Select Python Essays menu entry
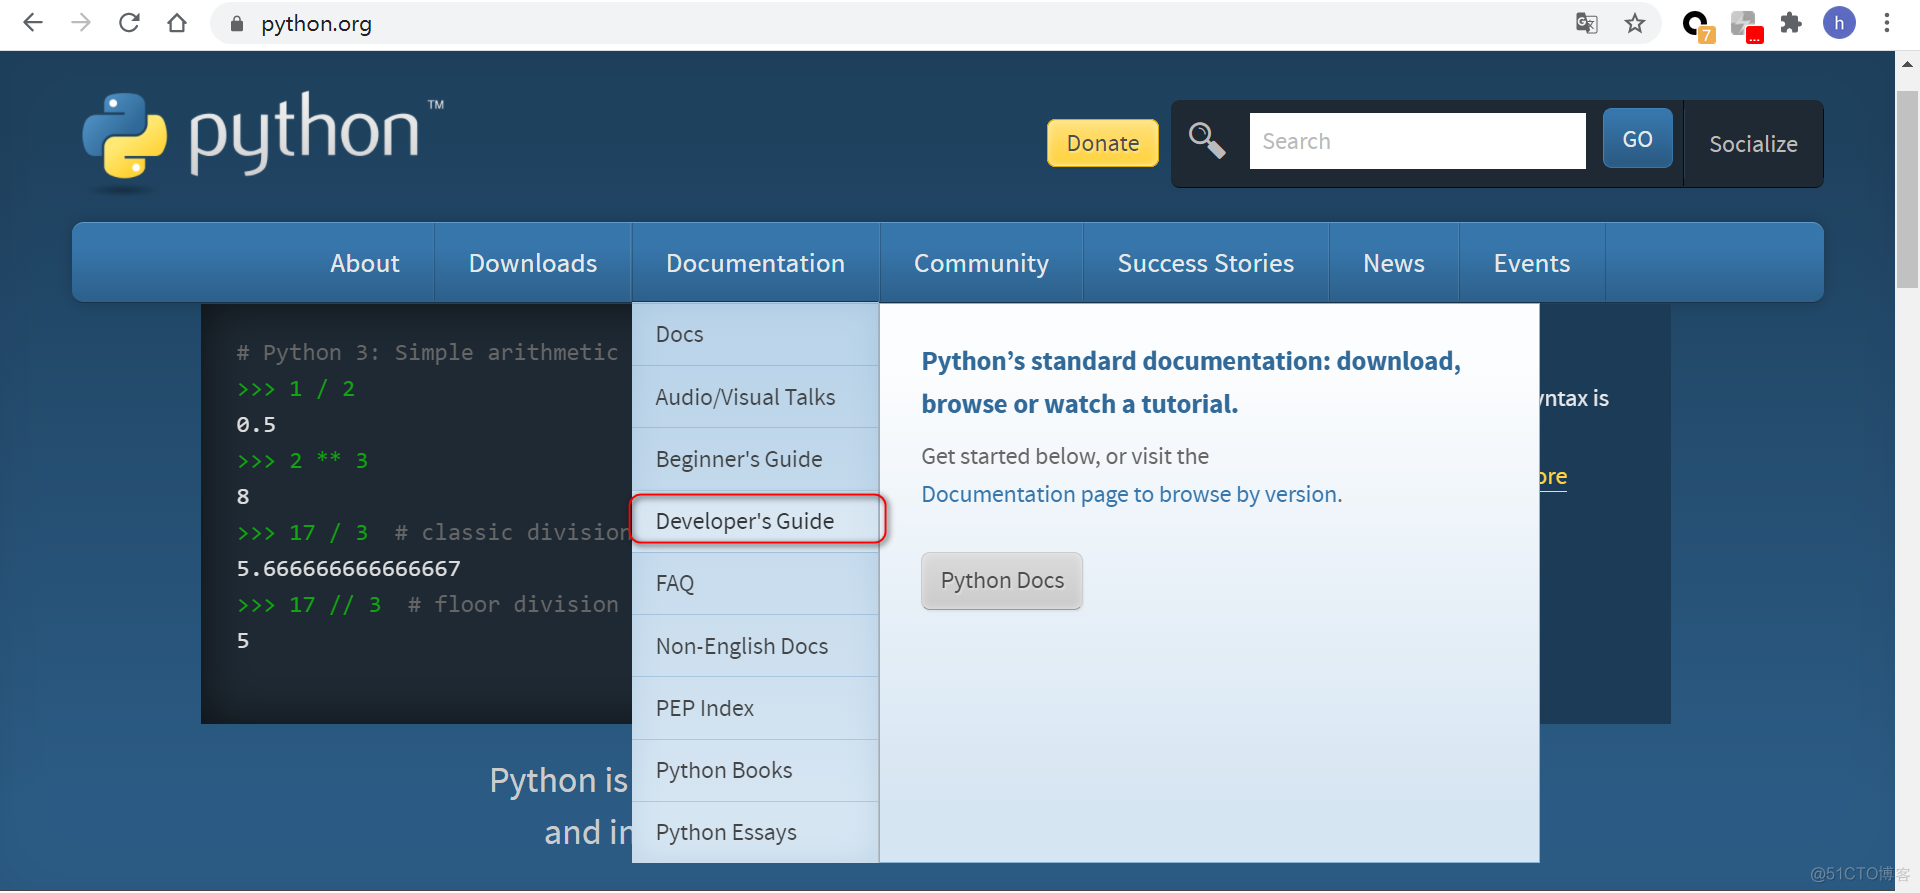Screen dimensions: 1920x893 (x=755, y=832)
